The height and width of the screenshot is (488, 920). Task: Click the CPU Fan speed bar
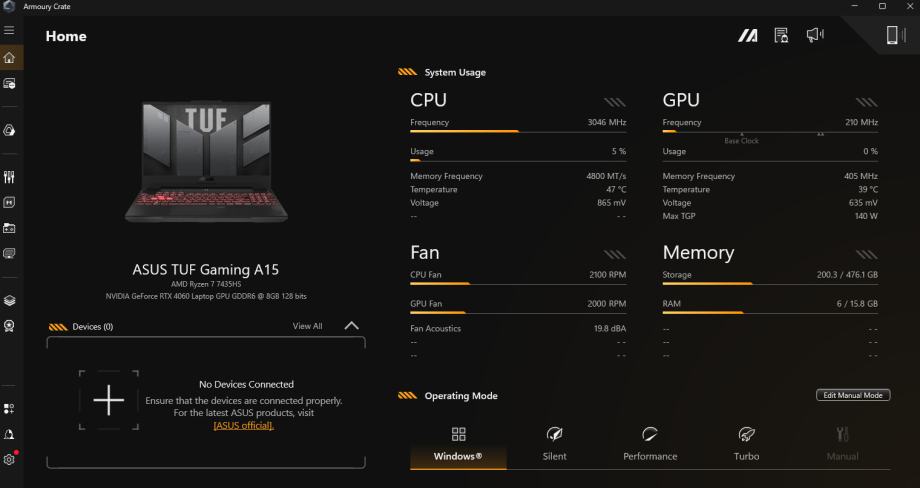tap(518, 284)
